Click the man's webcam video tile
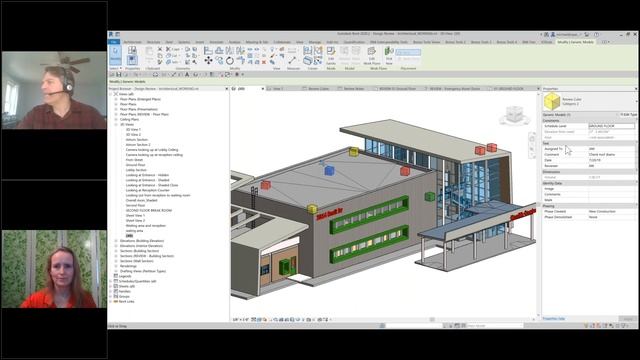Viewport: 640px width, 360px height. 54,90
